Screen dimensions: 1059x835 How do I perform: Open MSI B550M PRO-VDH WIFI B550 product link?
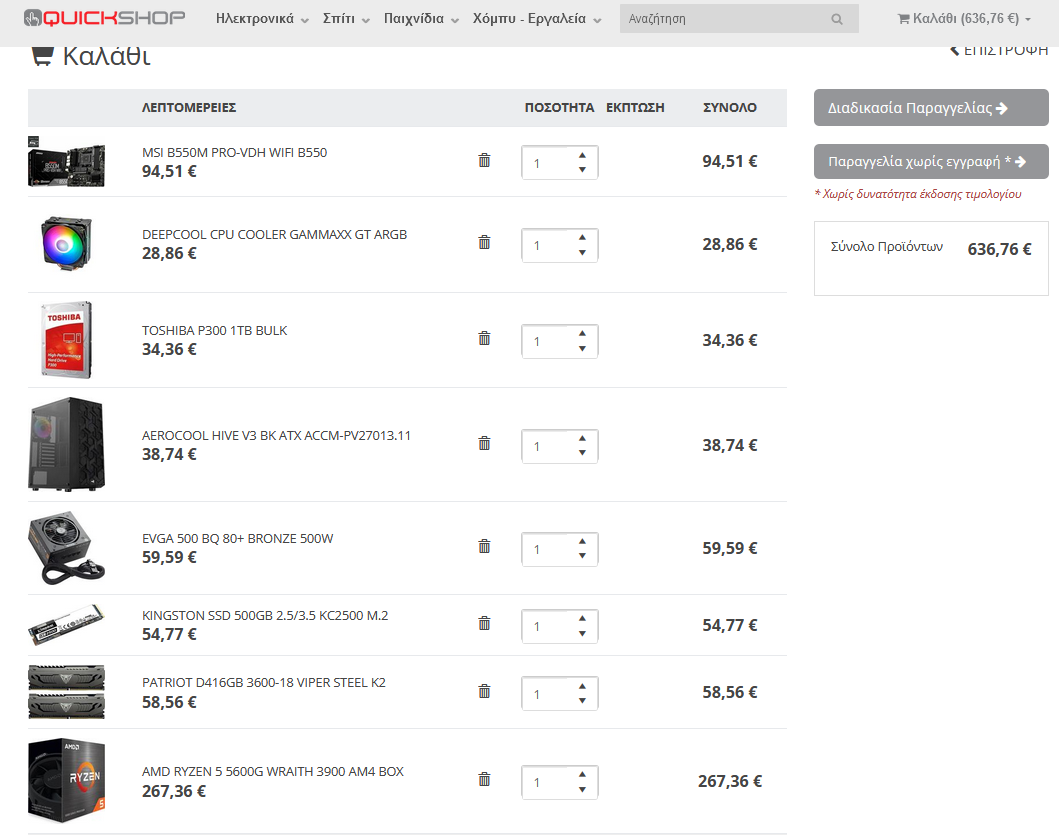[234, 153]
